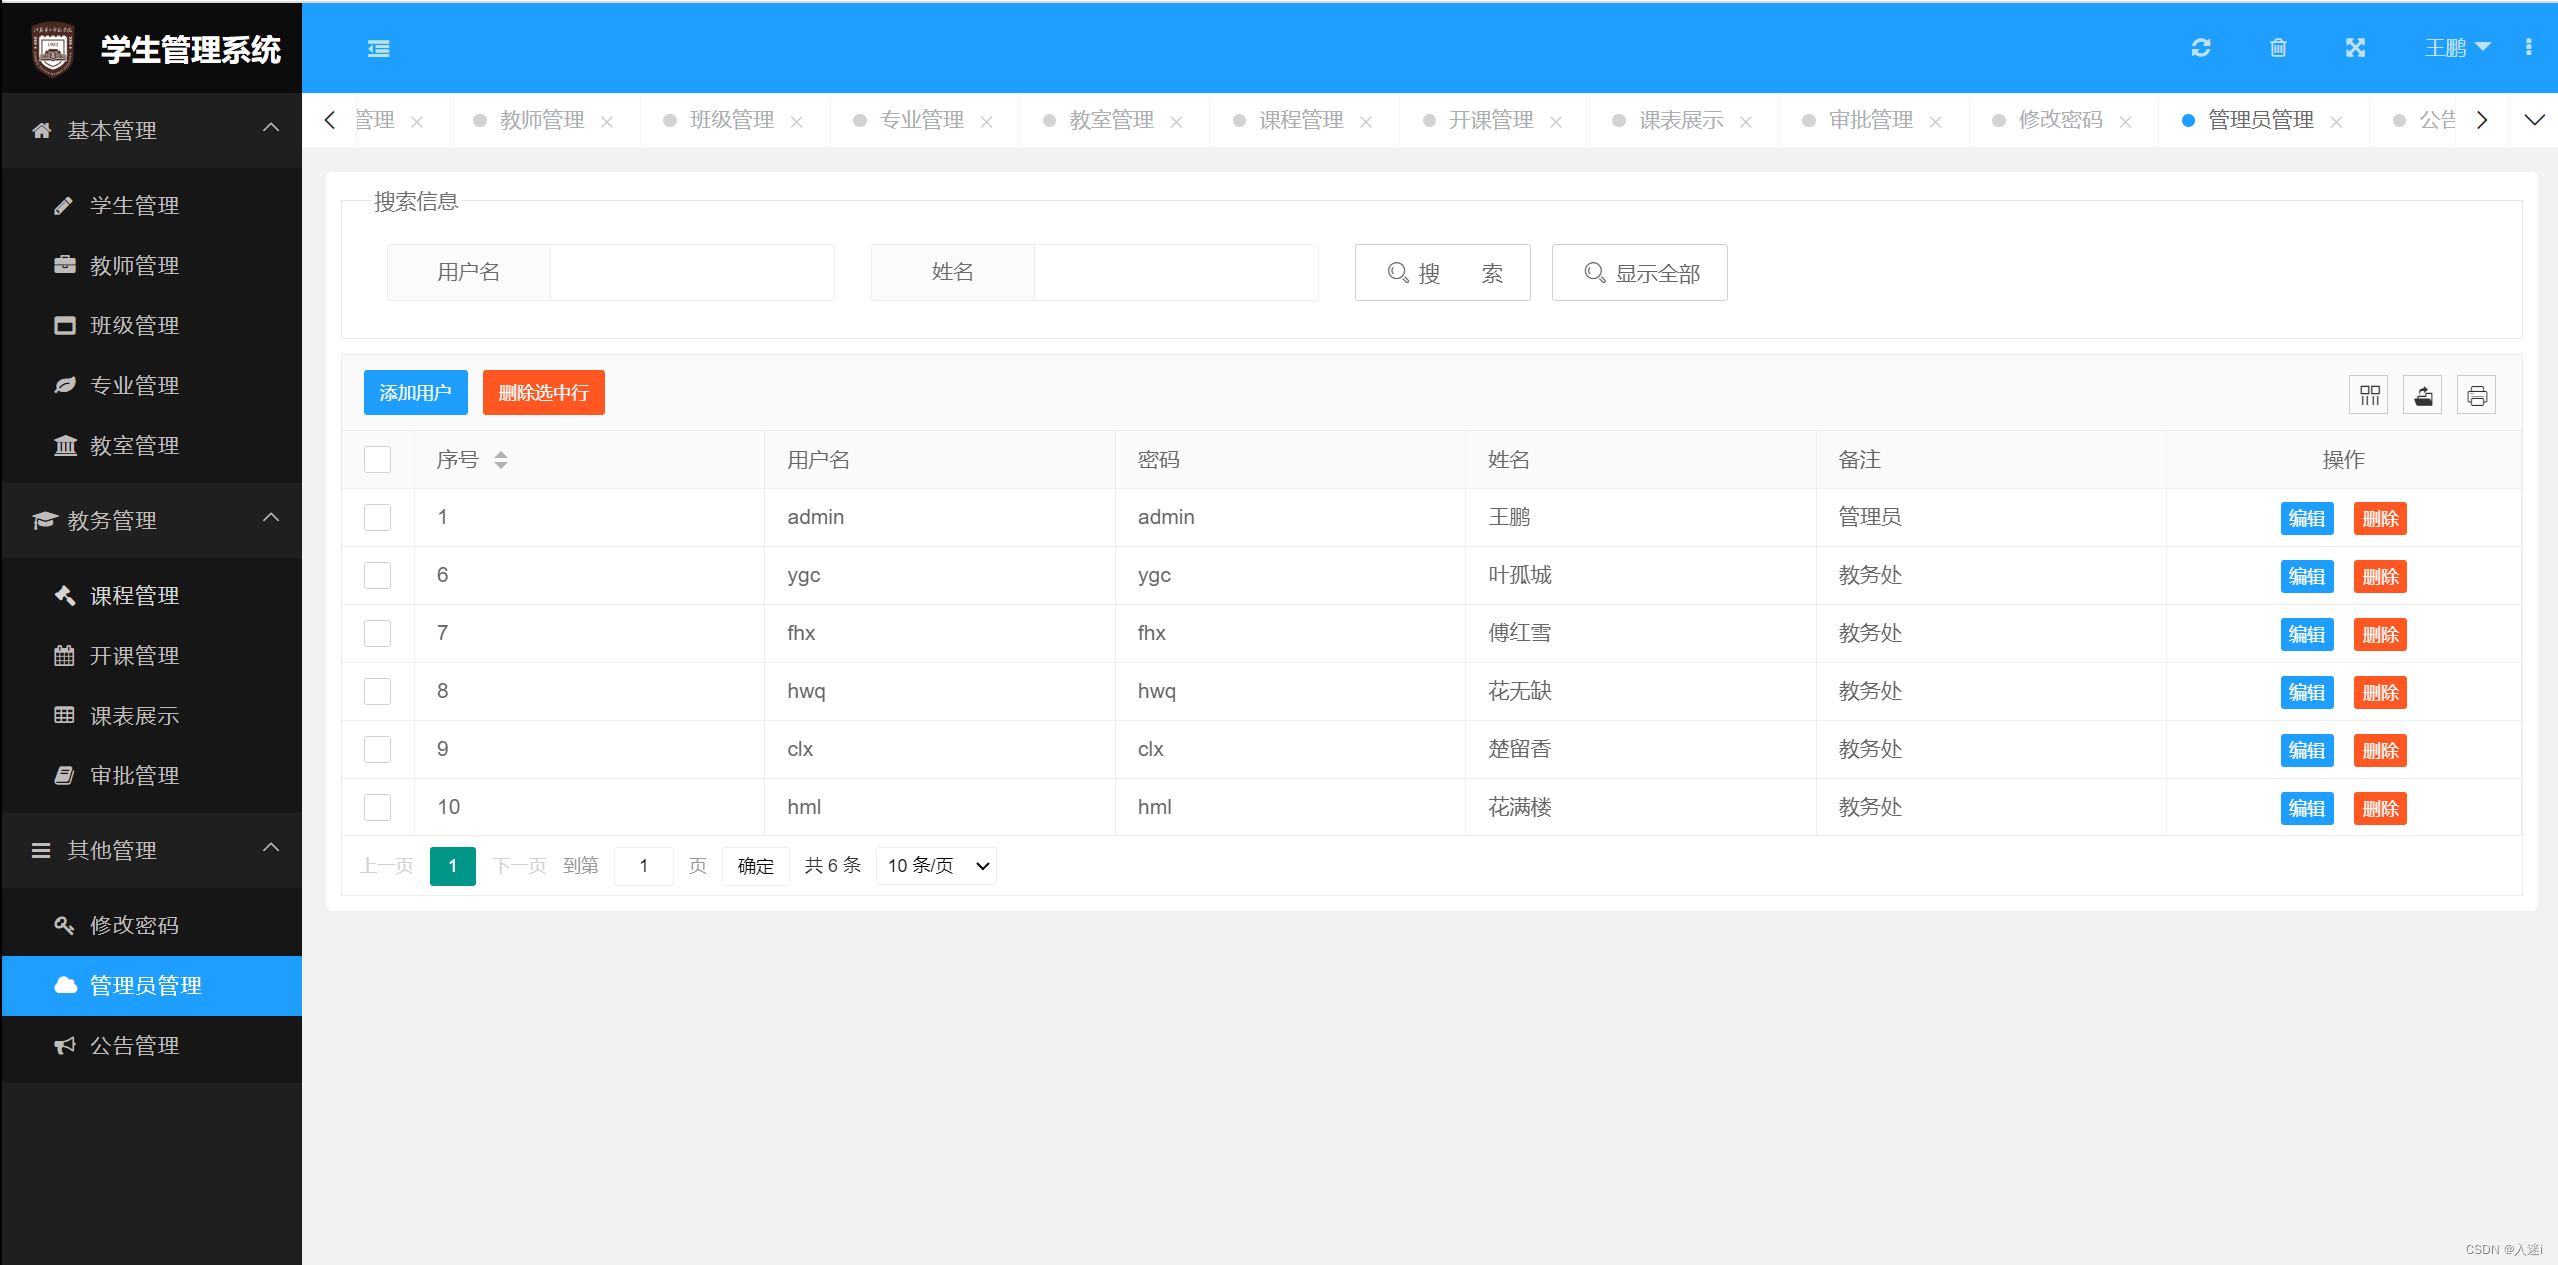
Task: Close the 管理员管理 tab
Action: [x=2336, y=122]
